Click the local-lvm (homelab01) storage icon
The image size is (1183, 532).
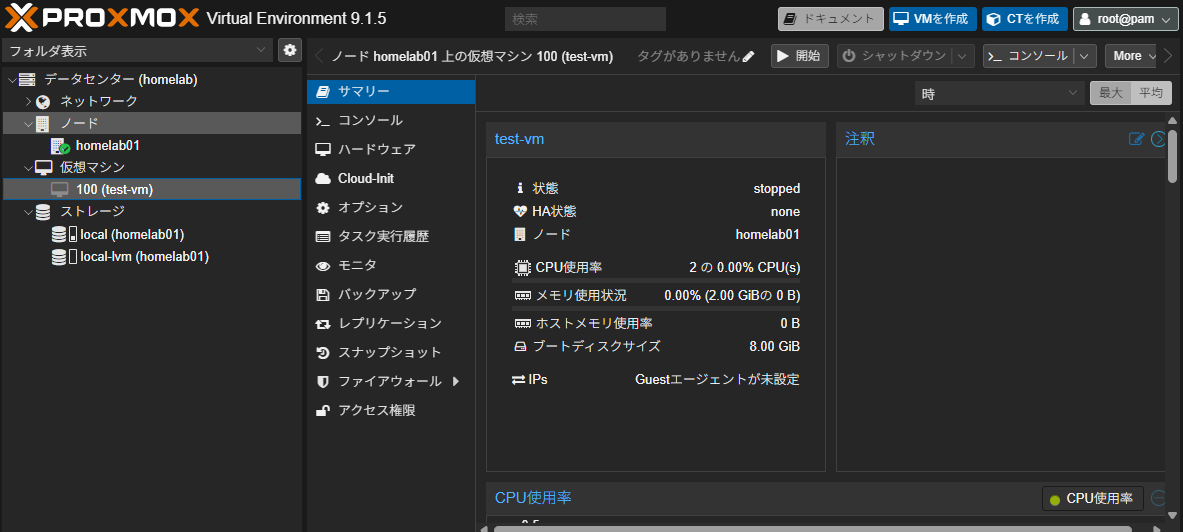(63, 257)
